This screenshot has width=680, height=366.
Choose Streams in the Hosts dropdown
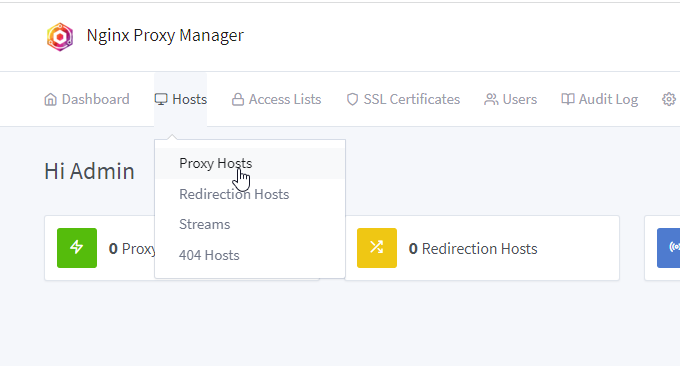point(250,225)
